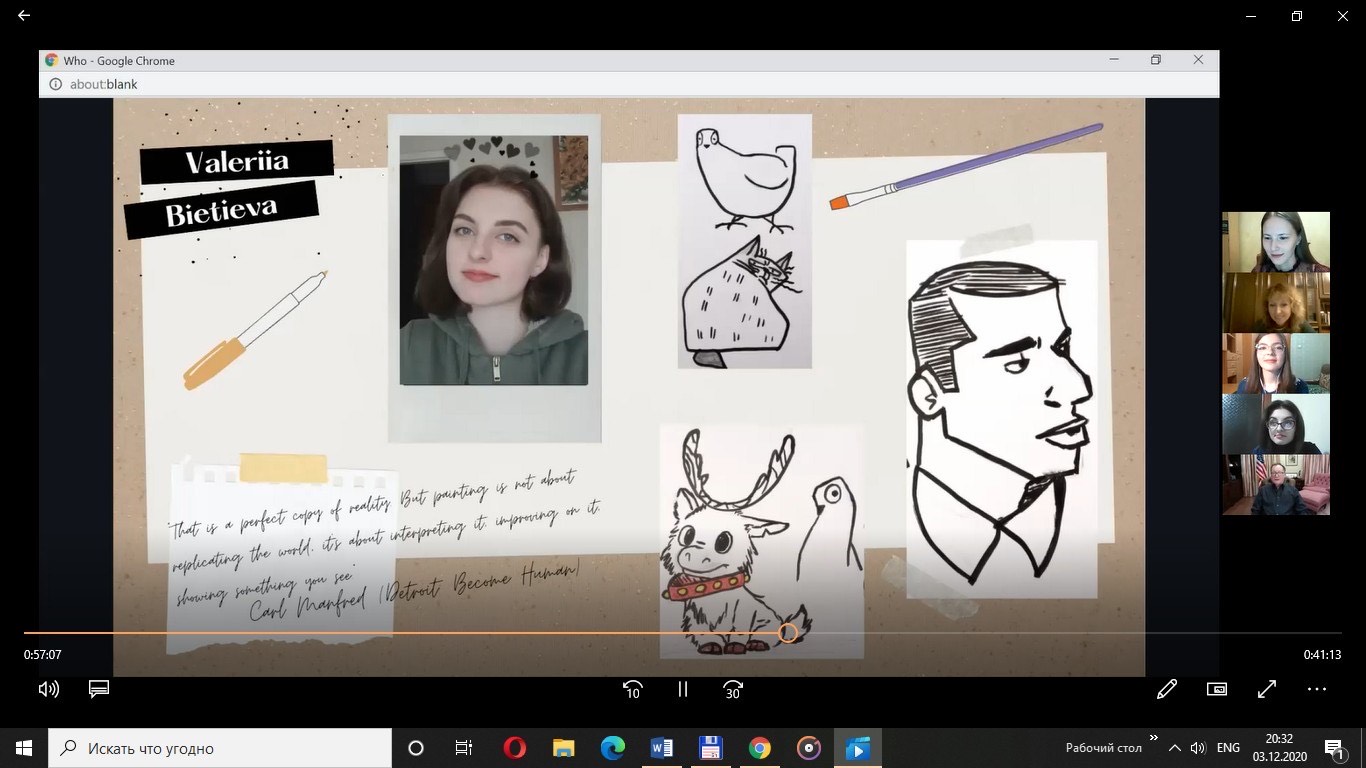Open Opera browser from the taskbar
The height and width of the screenshot is (768, 1366).
[x=515, y=748]
